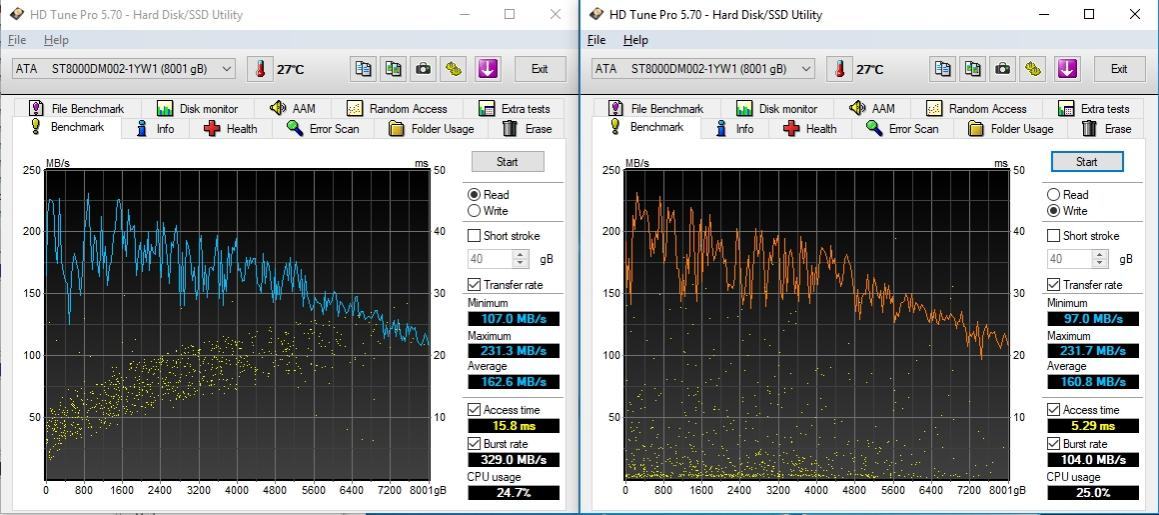Viewport: 1159px width, 515px height.
Task: Click short stroke size stepper in left window
Action: coord(521,259)
